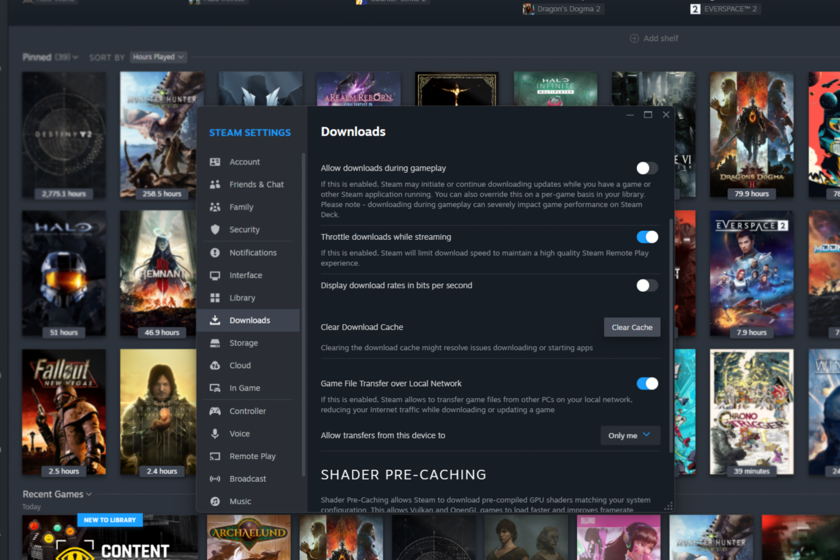Enable Allow downloads during gameplay

[x=647, y=168]
